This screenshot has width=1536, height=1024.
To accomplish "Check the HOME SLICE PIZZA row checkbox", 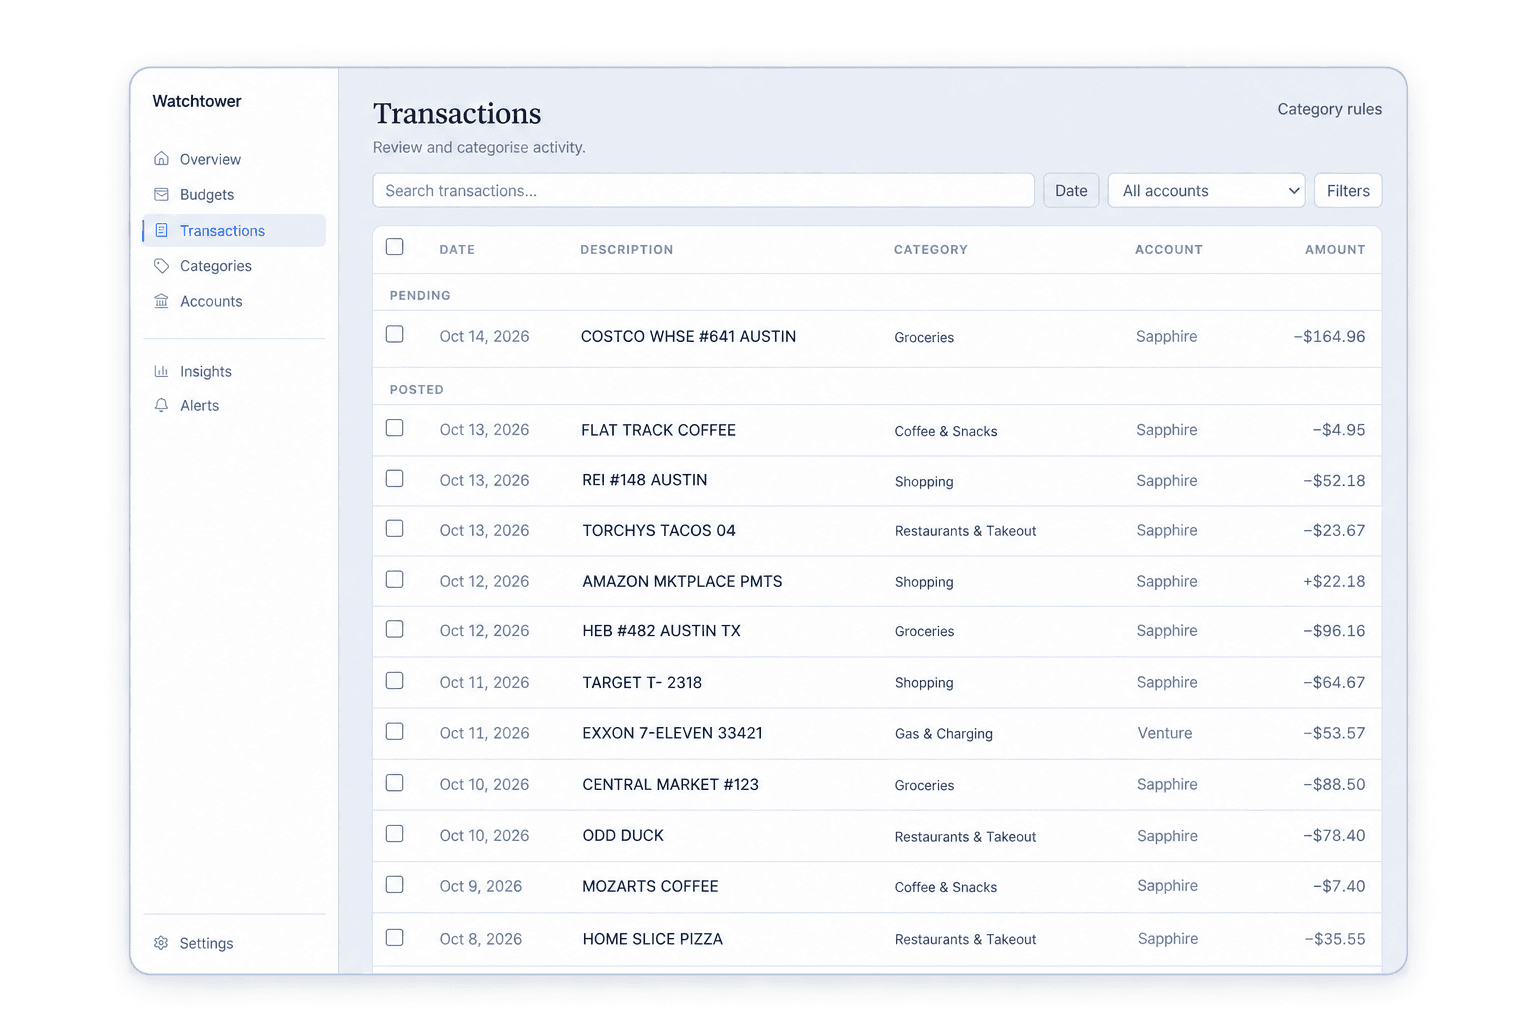I will click(x=395, y=938).
